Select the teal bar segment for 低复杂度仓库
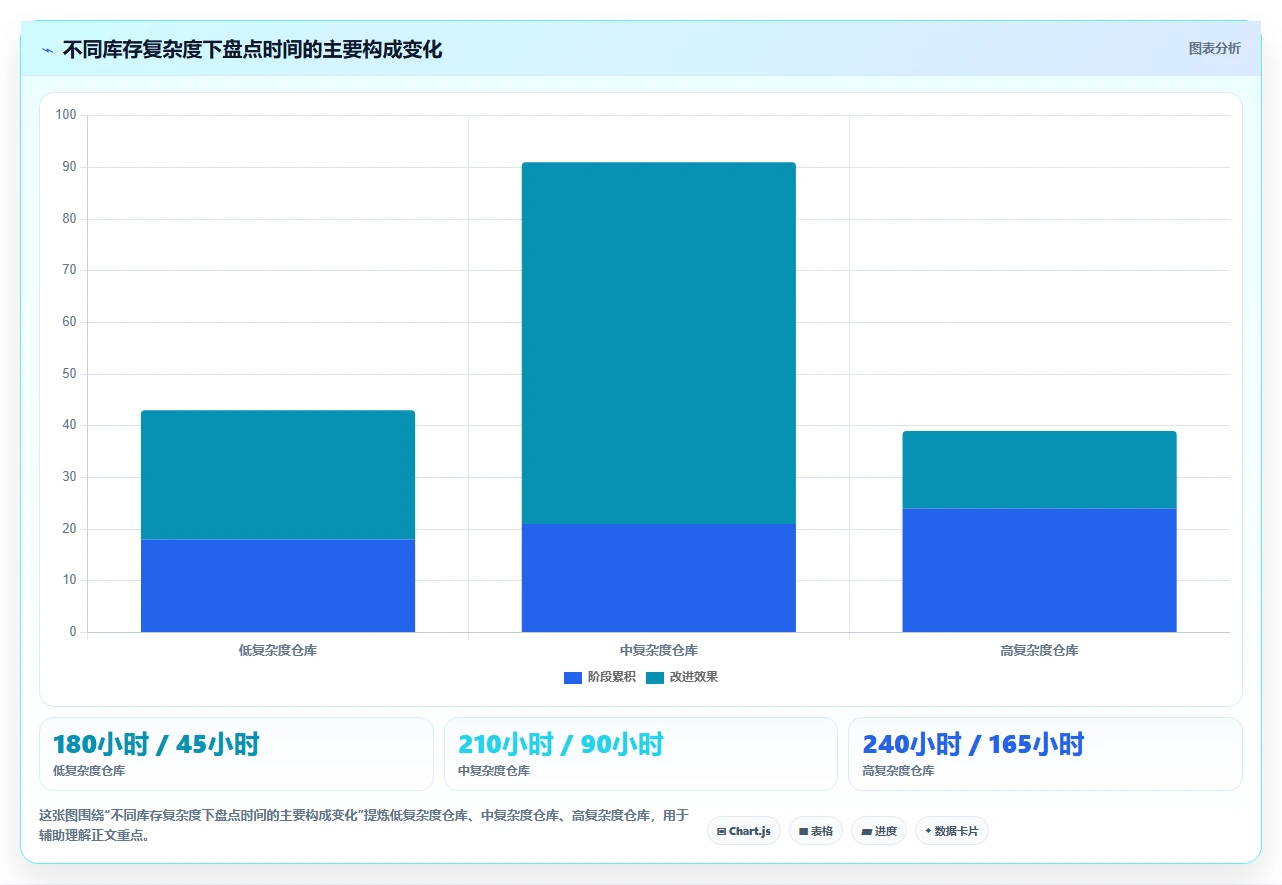Image resolution: width=1282 pixels, height=885 pixels. [x=278, y=475]
